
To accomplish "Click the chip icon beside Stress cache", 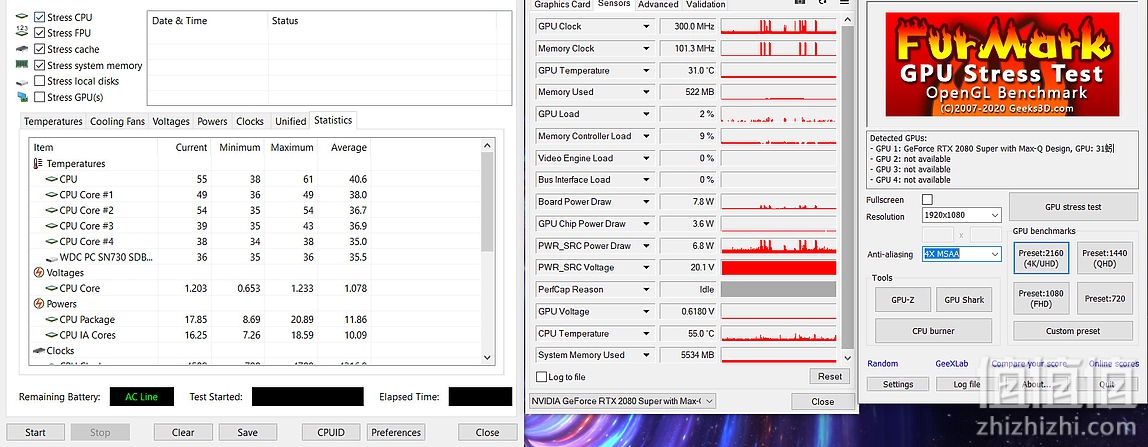I will click(x=22, y=49).
